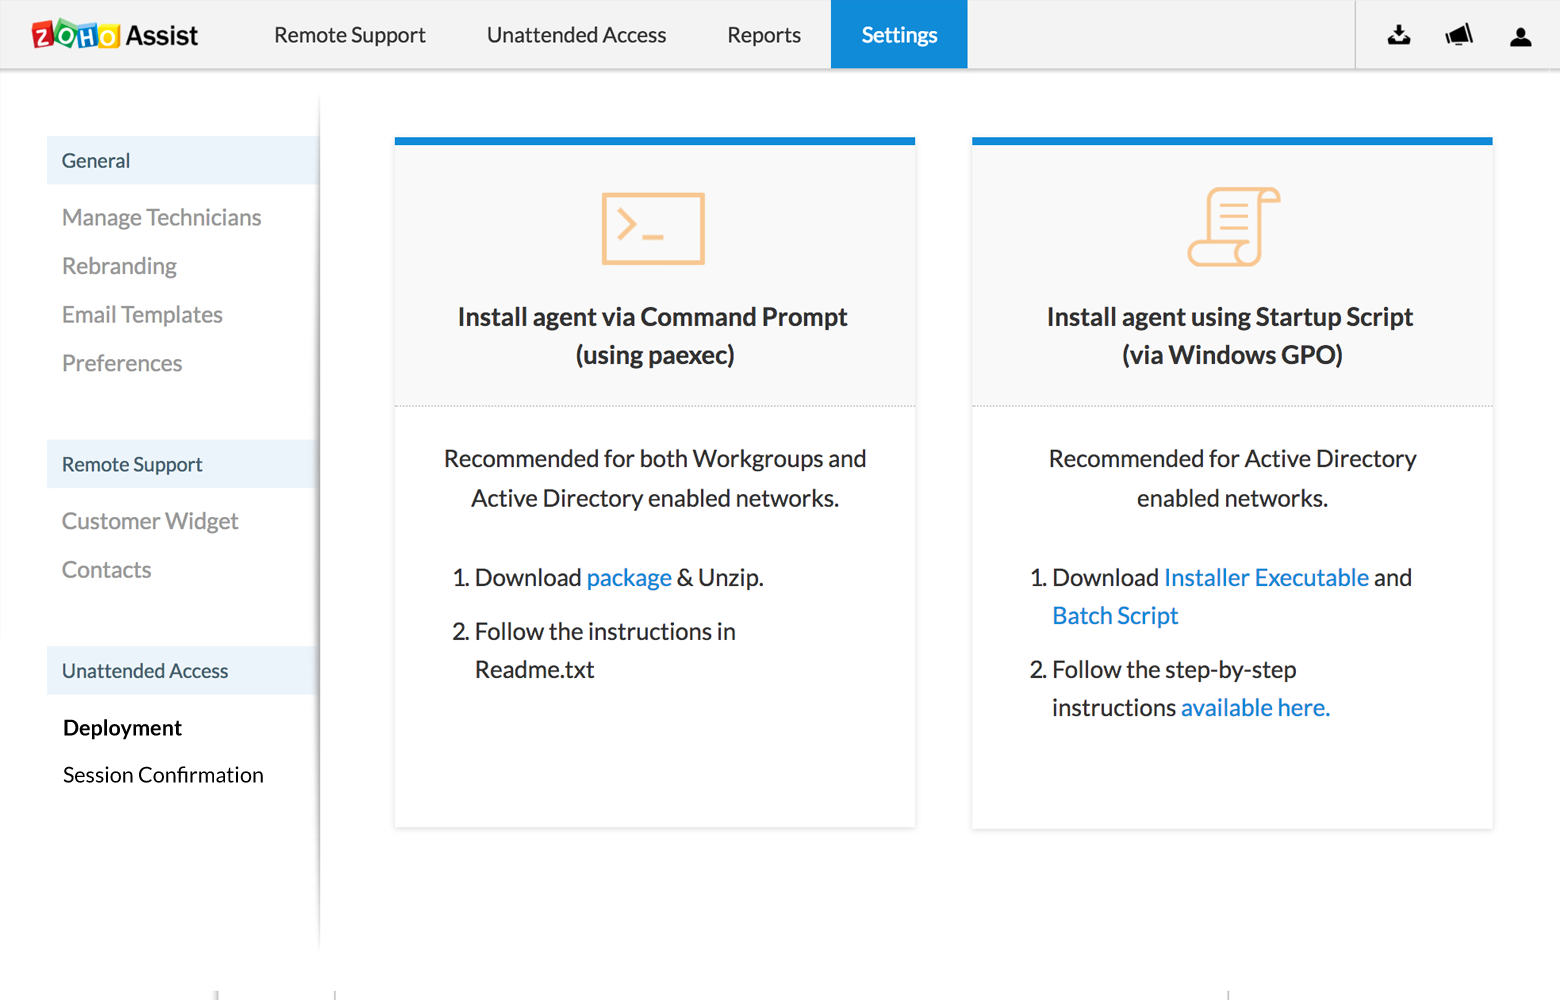Open the 'available here' instructions link
1560x1000 pixels.
[1255, 708]
